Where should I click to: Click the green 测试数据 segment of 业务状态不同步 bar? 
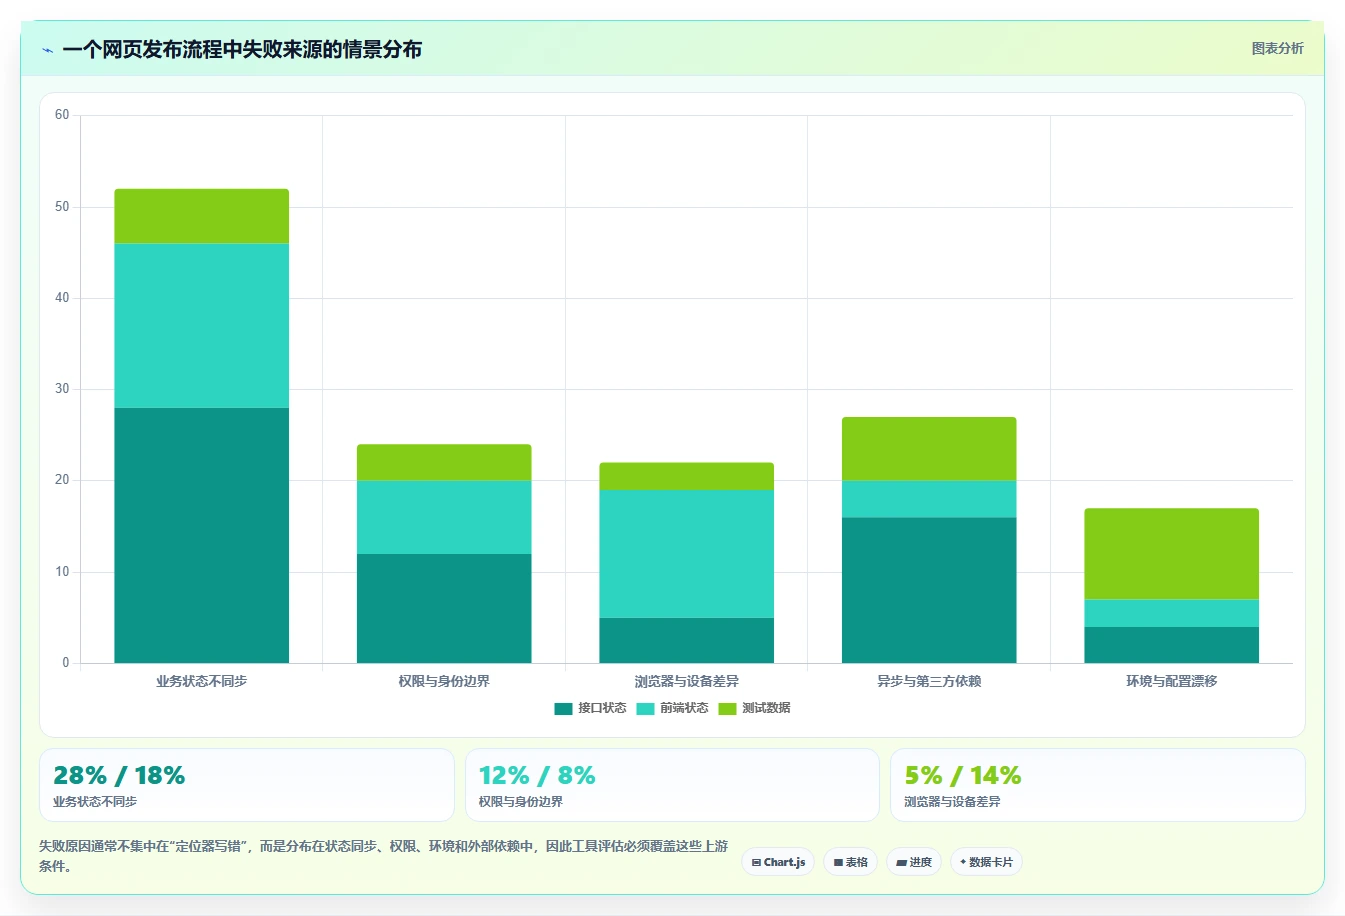pos(202,216)
